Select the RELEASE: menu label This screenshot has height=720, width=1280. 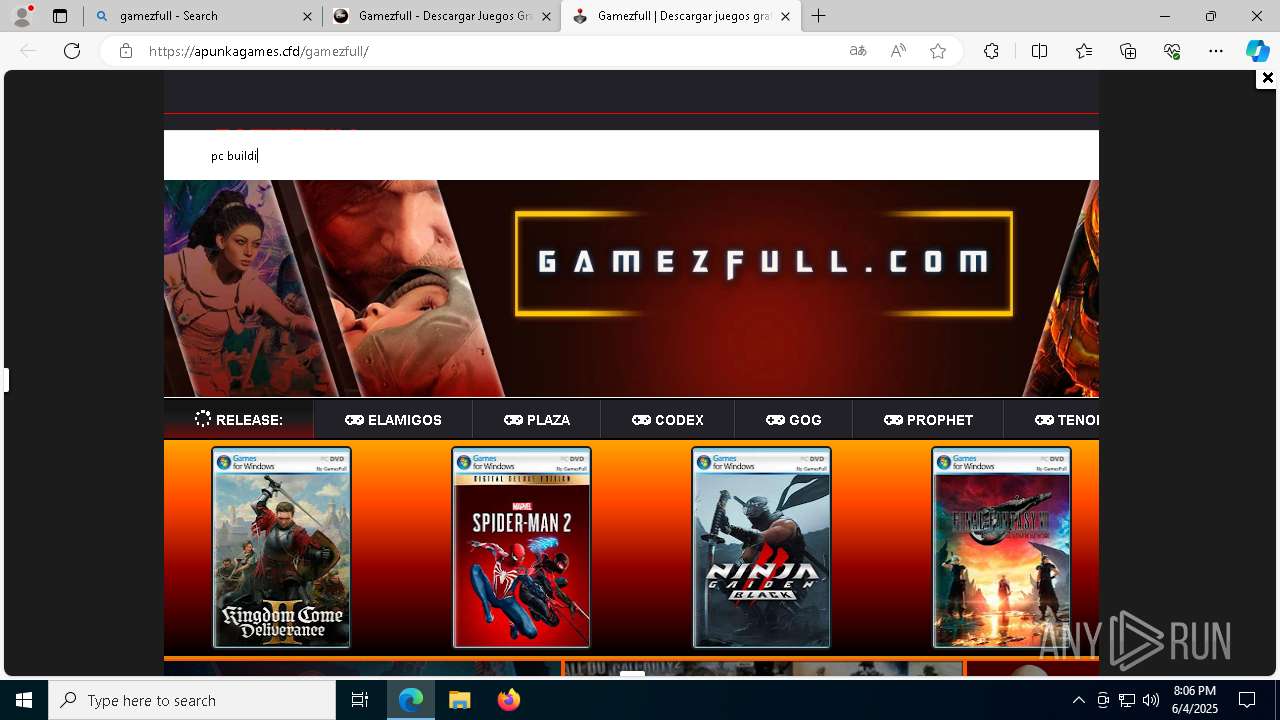(x=239, y=420)
